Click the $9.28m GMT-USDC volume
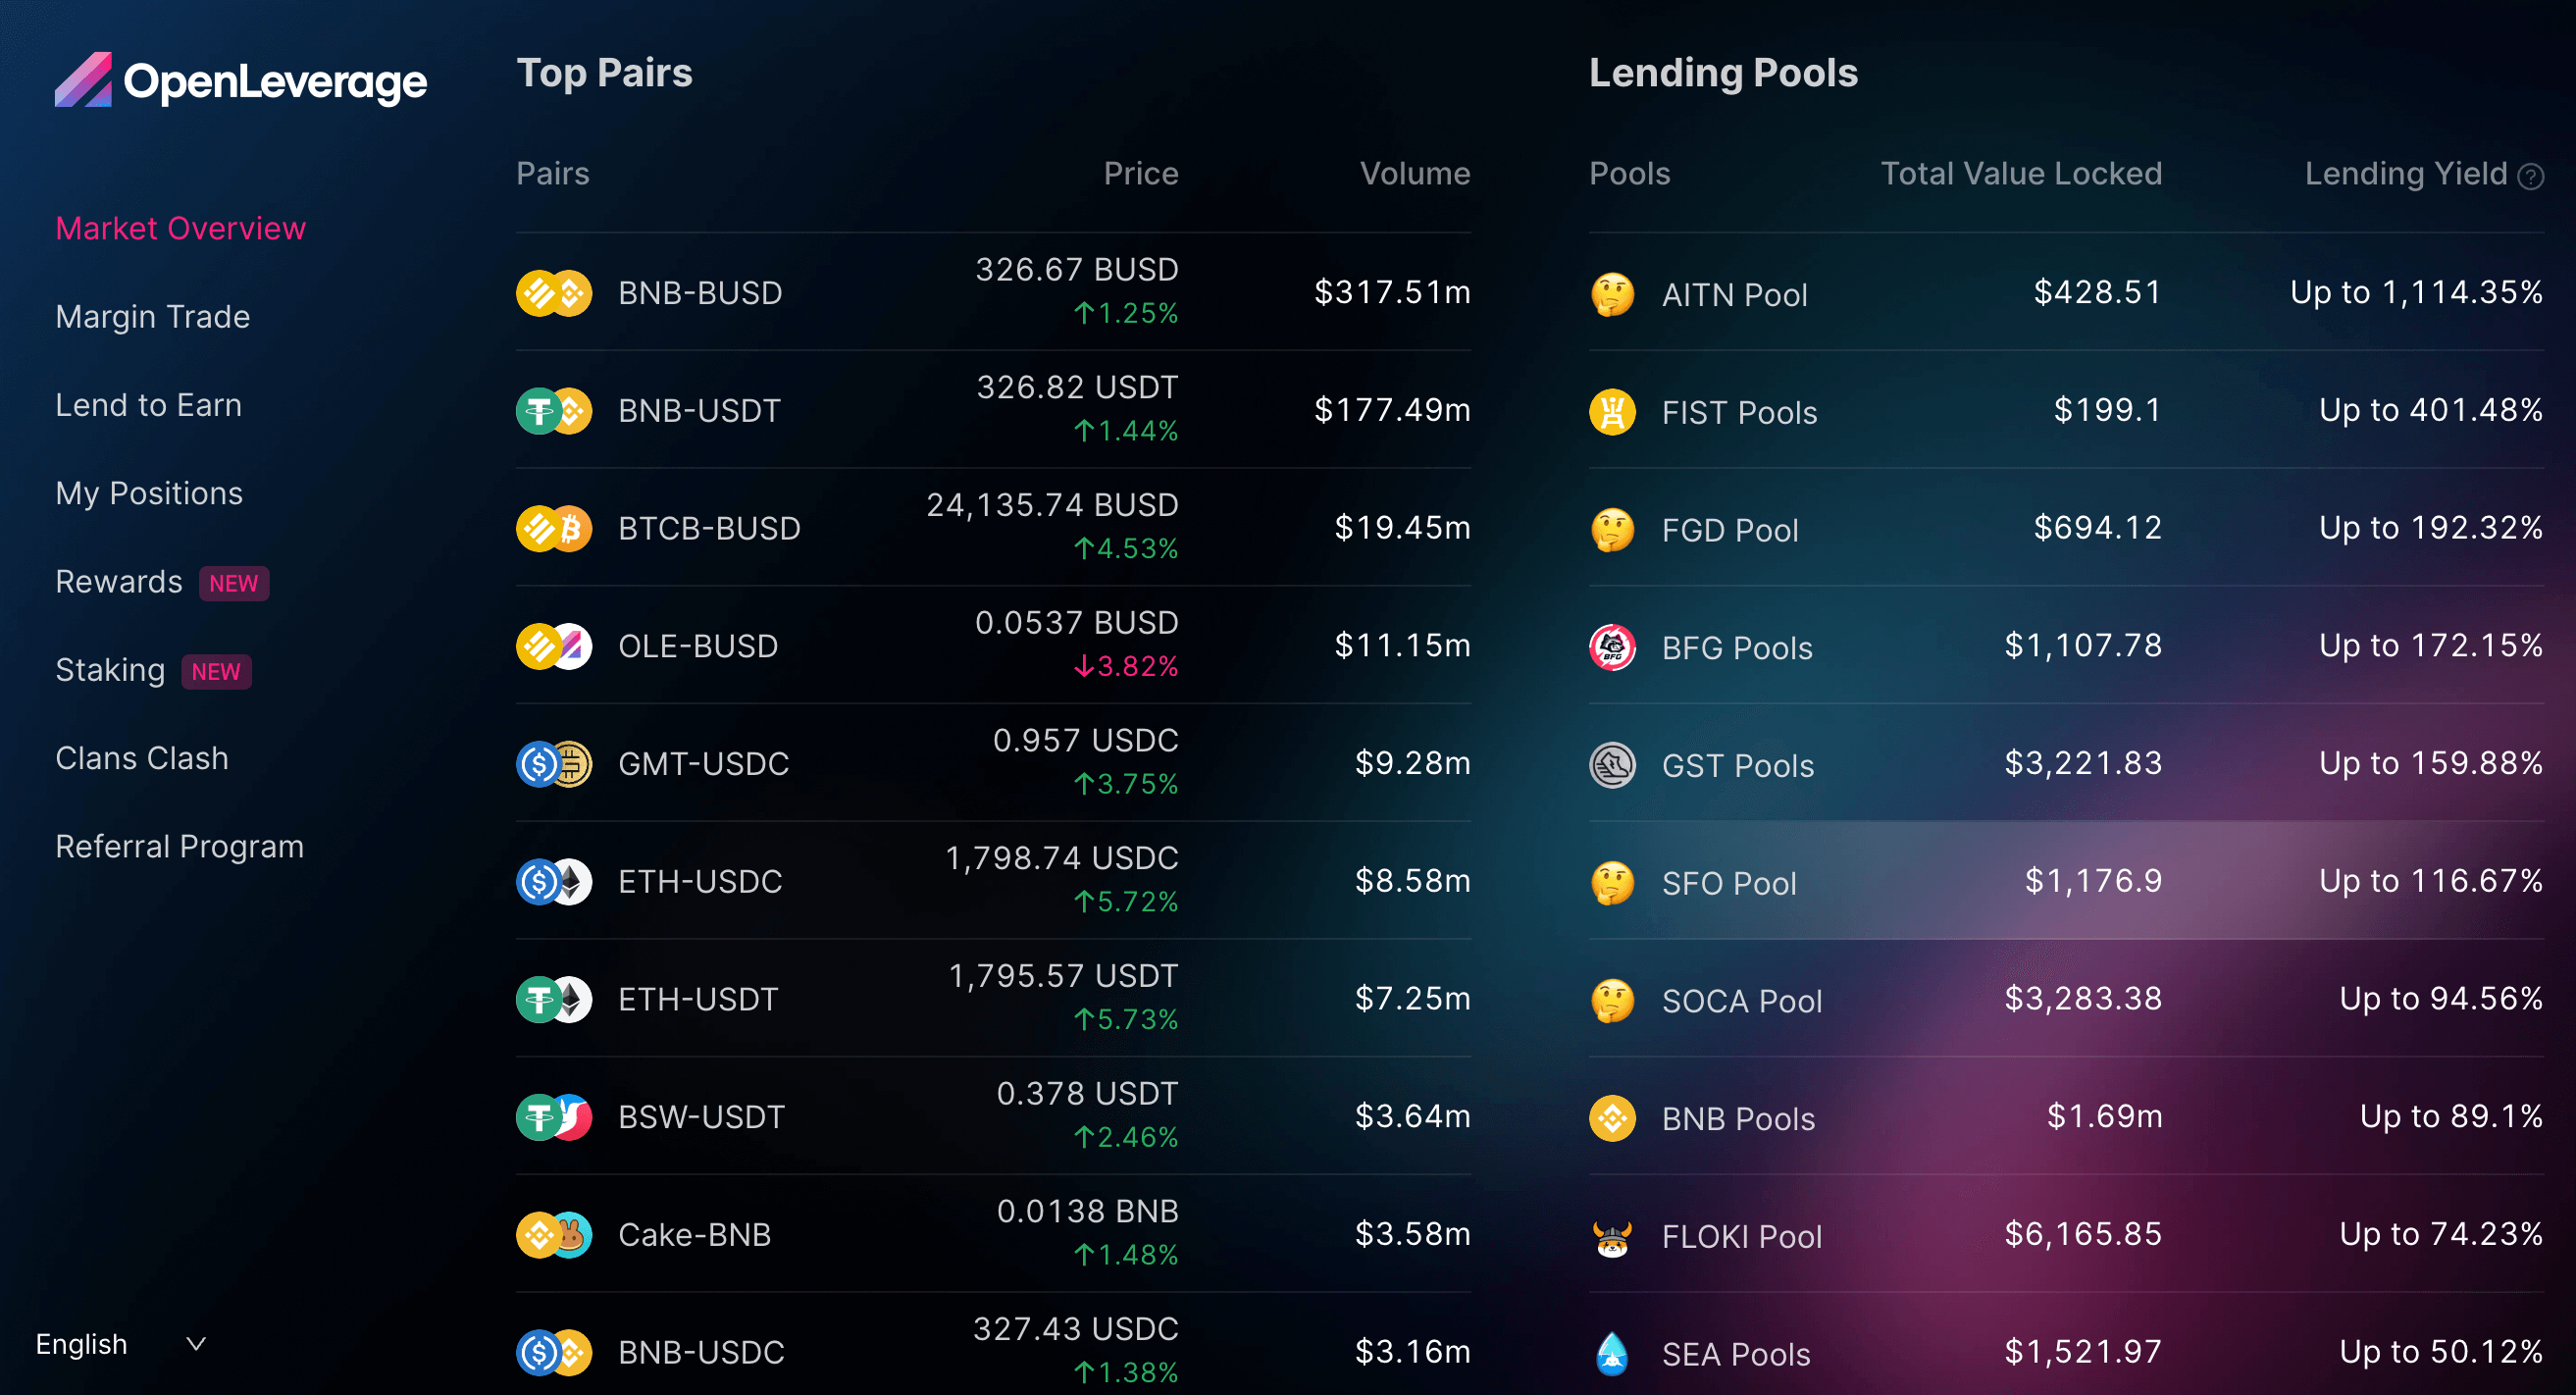Image resolution: width=2576 pixels, height=1395 pixels. pos(1413,763)
